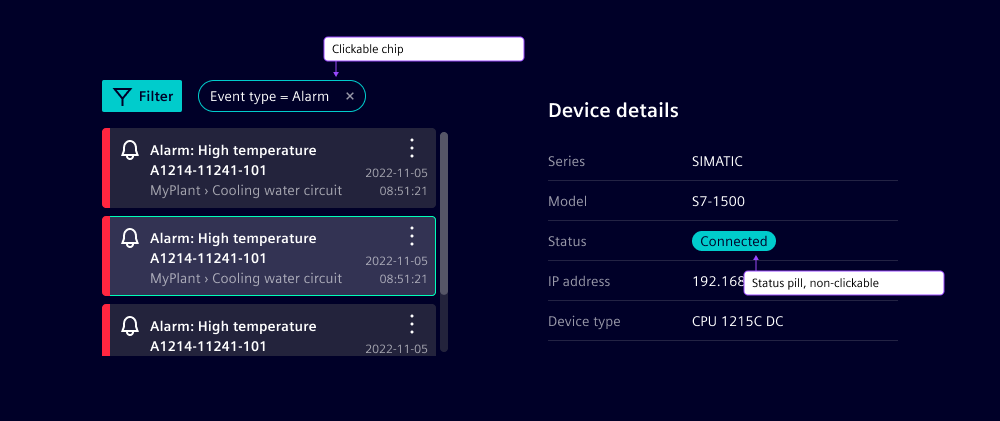Screen dimensions: 1000x421
Task: Select the SIMATIC series value
Action: point(717,161)
